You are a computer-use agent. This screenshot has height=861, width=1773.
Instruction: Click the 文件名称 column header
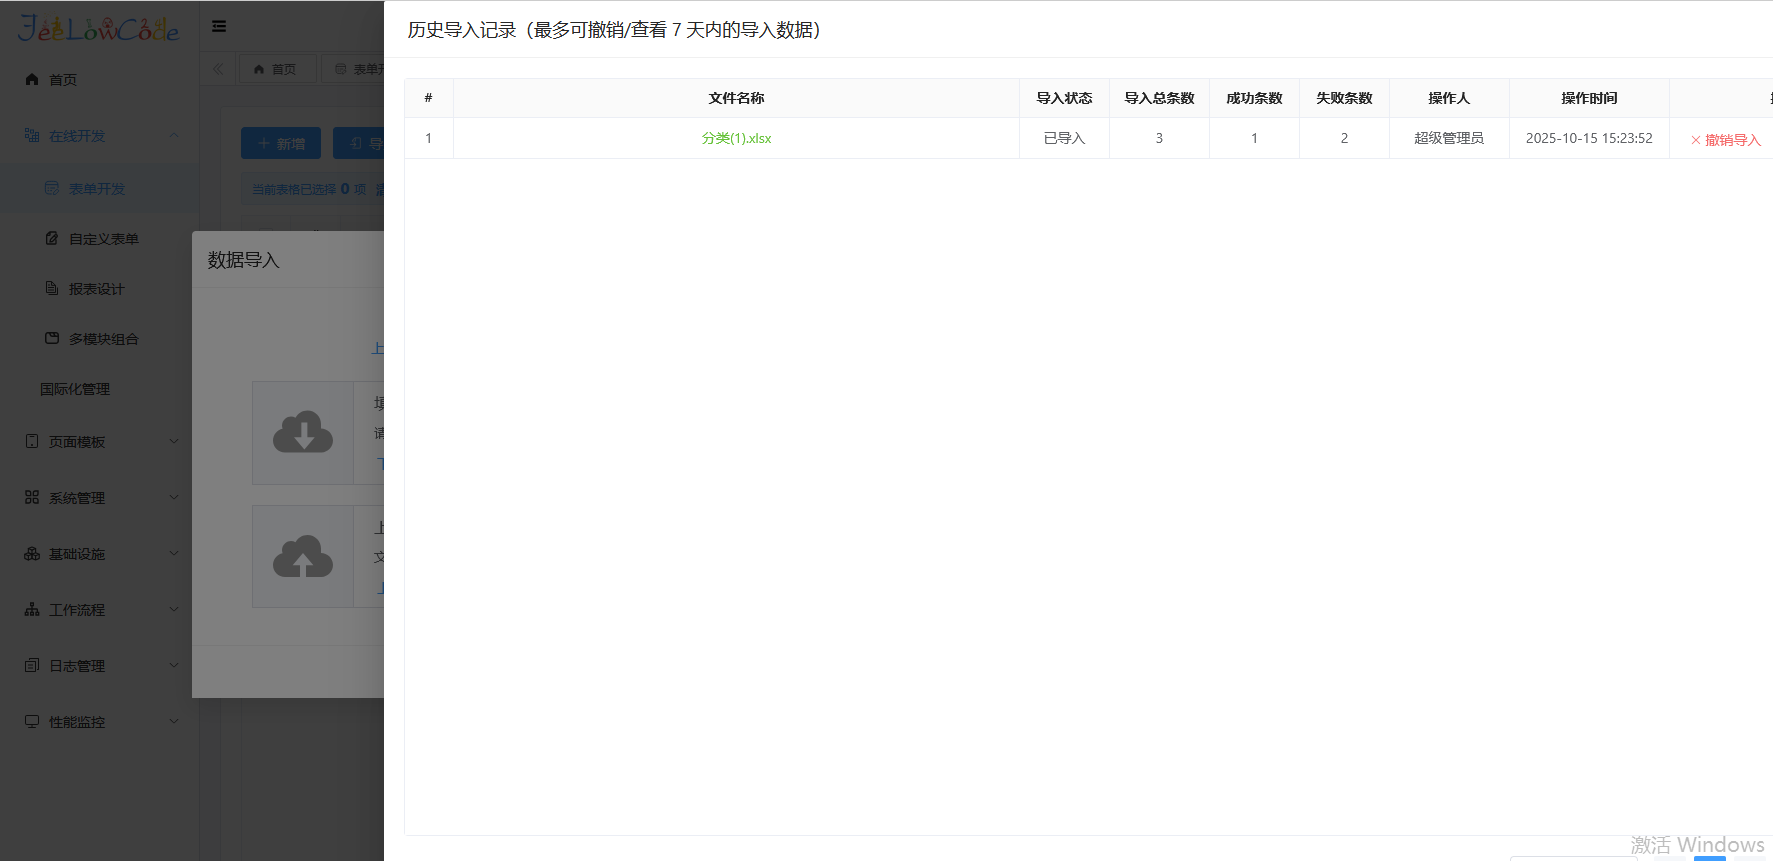point(736,98)
